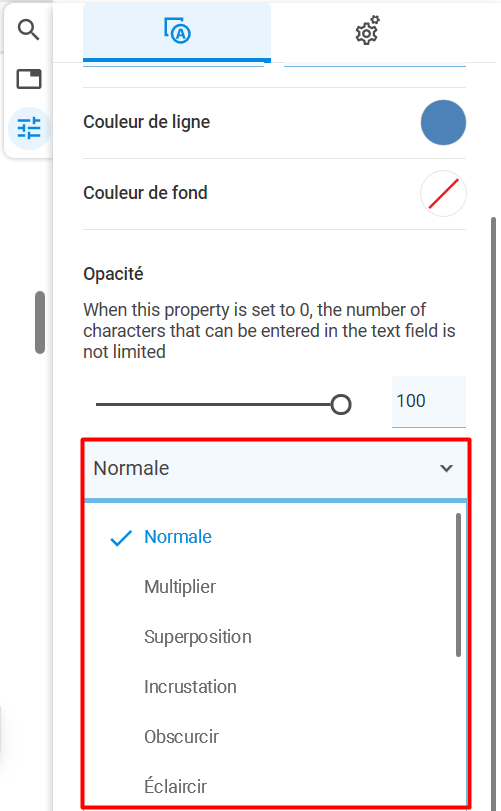Select the sliders properties icon
501x811 pixels.
click(29, 128)
